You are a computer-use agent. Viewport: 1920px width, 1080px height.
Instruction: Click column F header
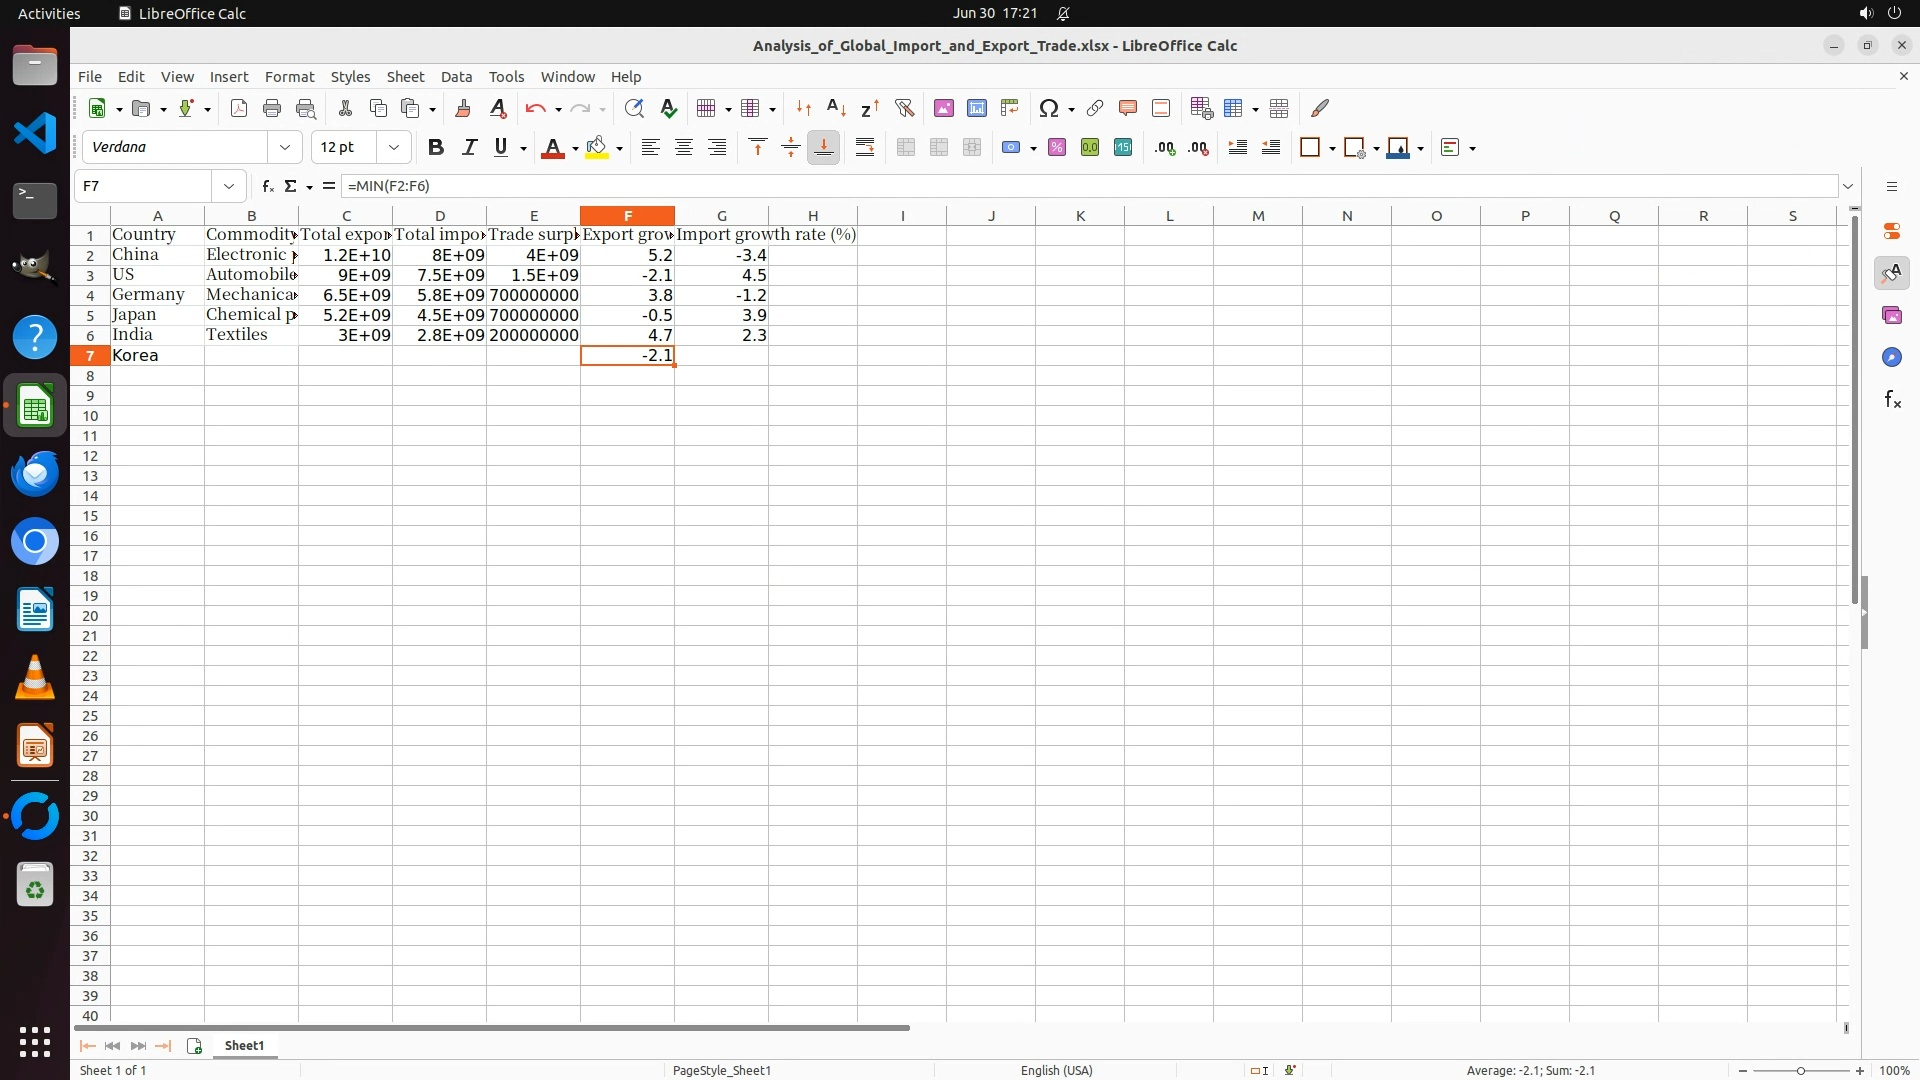(x=627, y=215)
